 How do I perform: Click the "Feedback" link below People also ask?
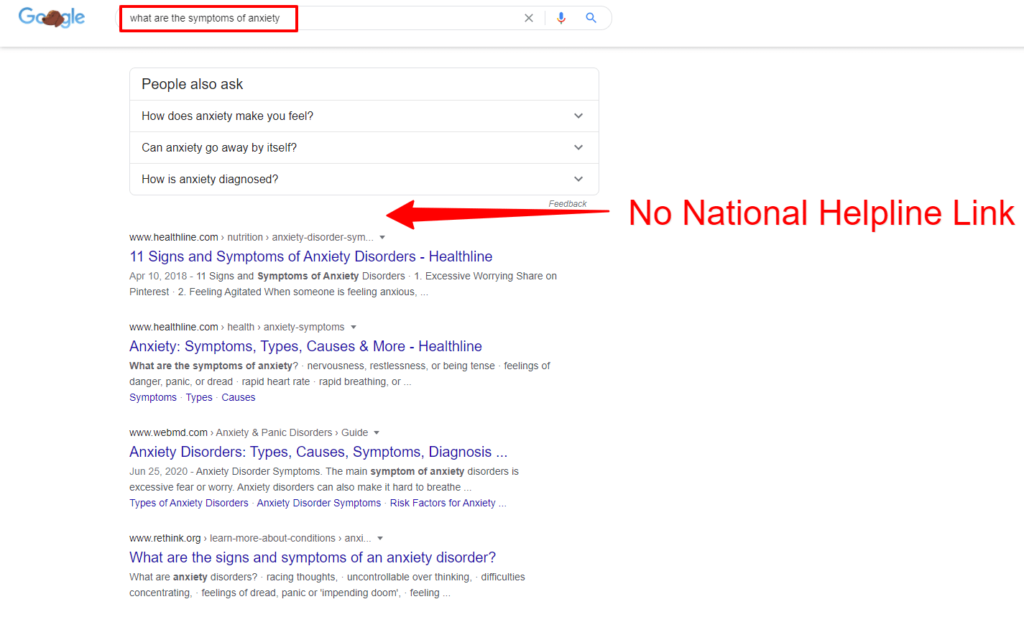[567, 203]
